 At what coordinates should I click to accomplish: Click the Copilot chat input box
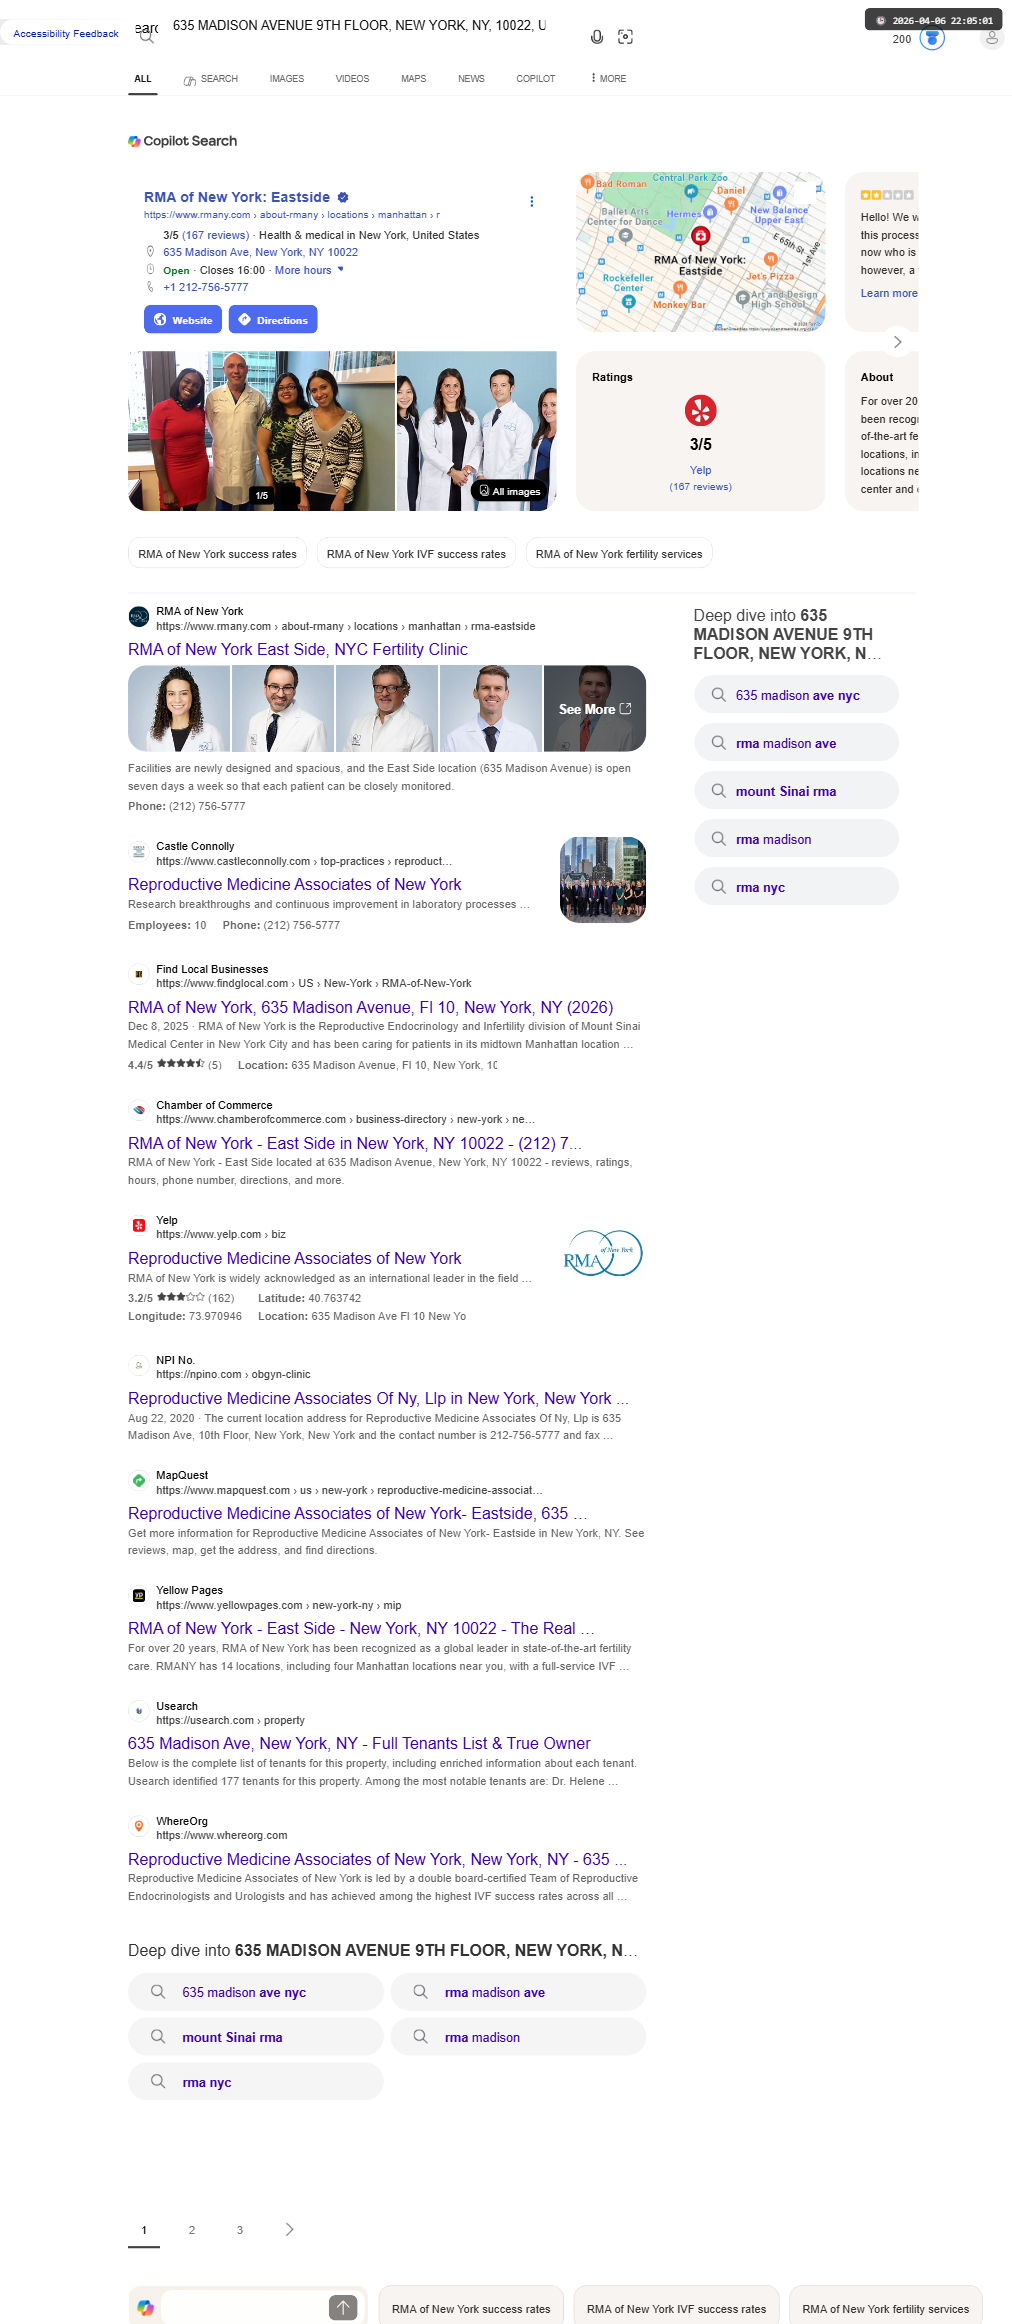pyautogui.click(x=244, y=2307)
